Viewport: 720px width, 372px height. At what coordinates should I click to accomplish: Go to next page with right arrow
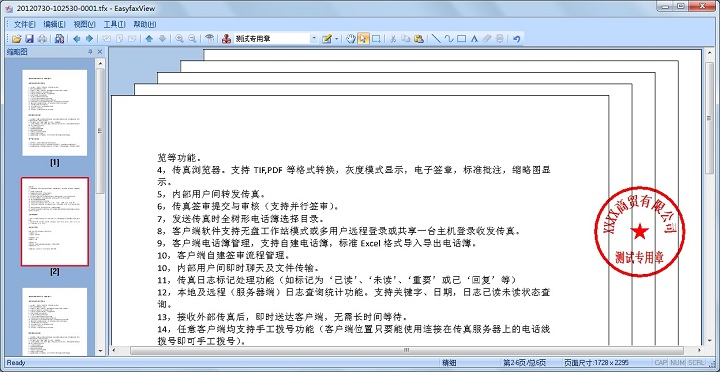click(x=90, y=39)
